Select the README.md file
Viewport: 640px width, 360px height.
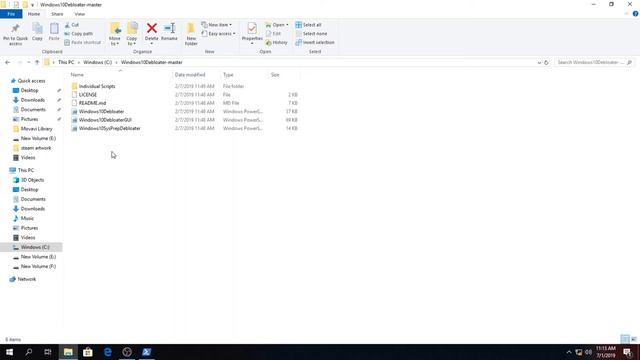(x=92, y=103)
